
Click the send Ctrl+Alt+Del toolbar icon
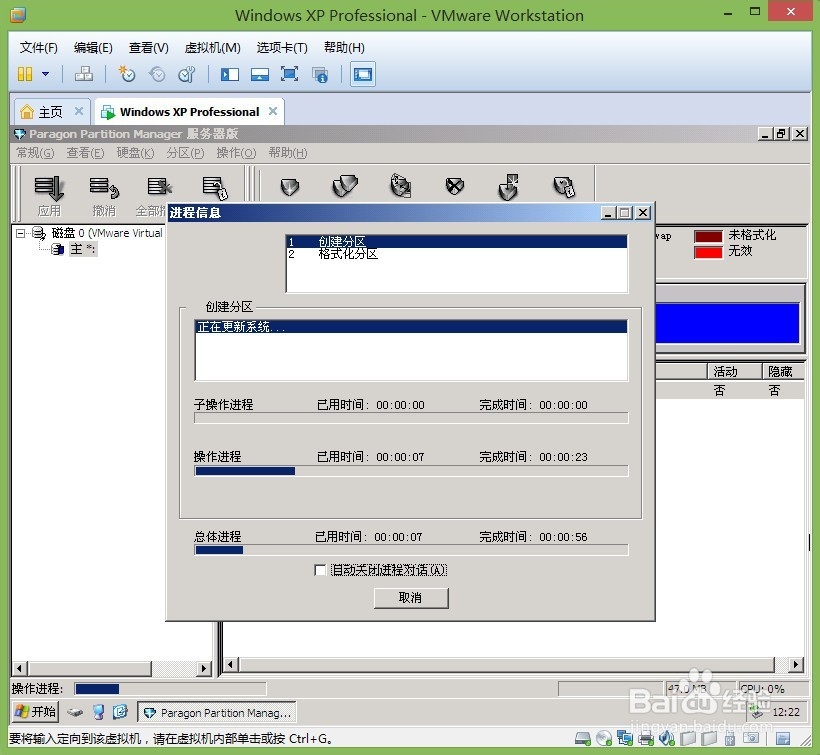pyautogui.click(x=84, y=74)
